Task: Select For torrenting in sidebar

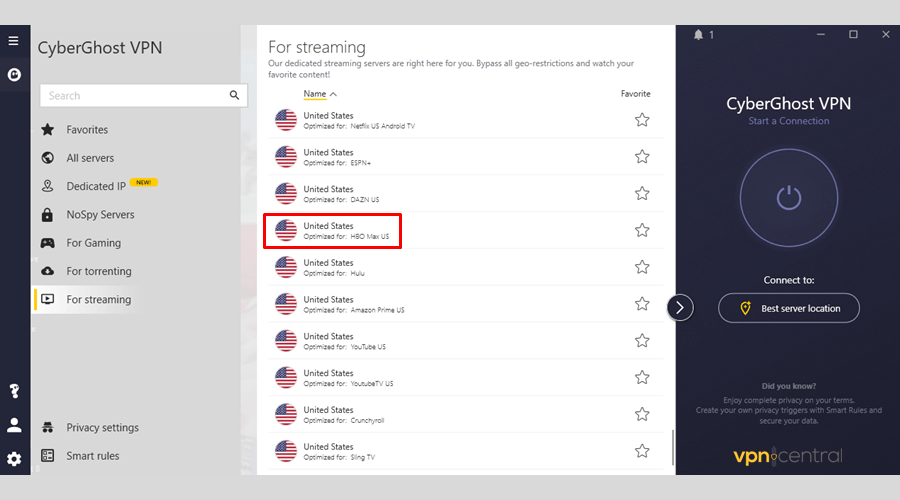Action: point(98,271)
